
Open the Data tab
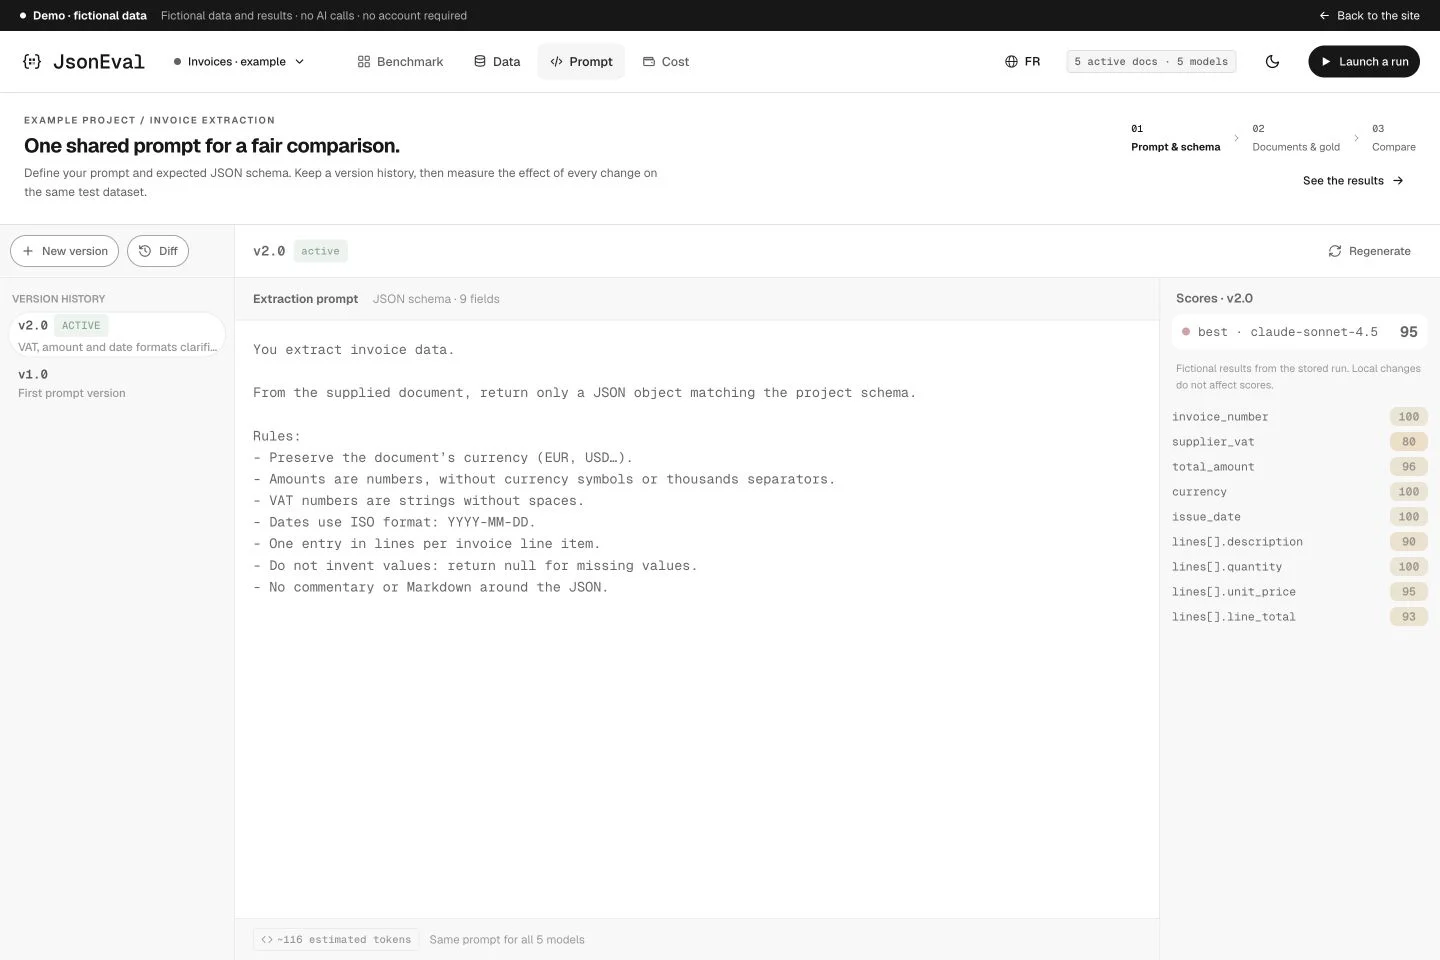pos(497,61)
